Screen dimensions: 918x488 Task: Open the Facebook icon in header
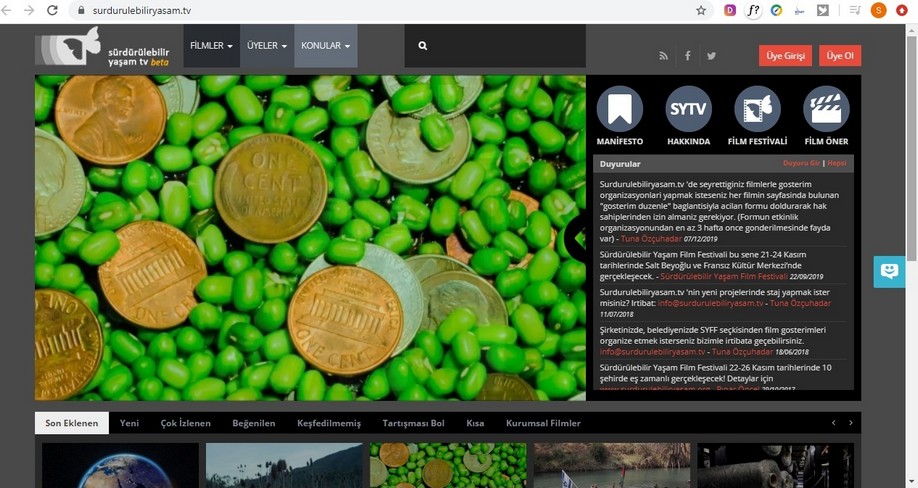688,56
